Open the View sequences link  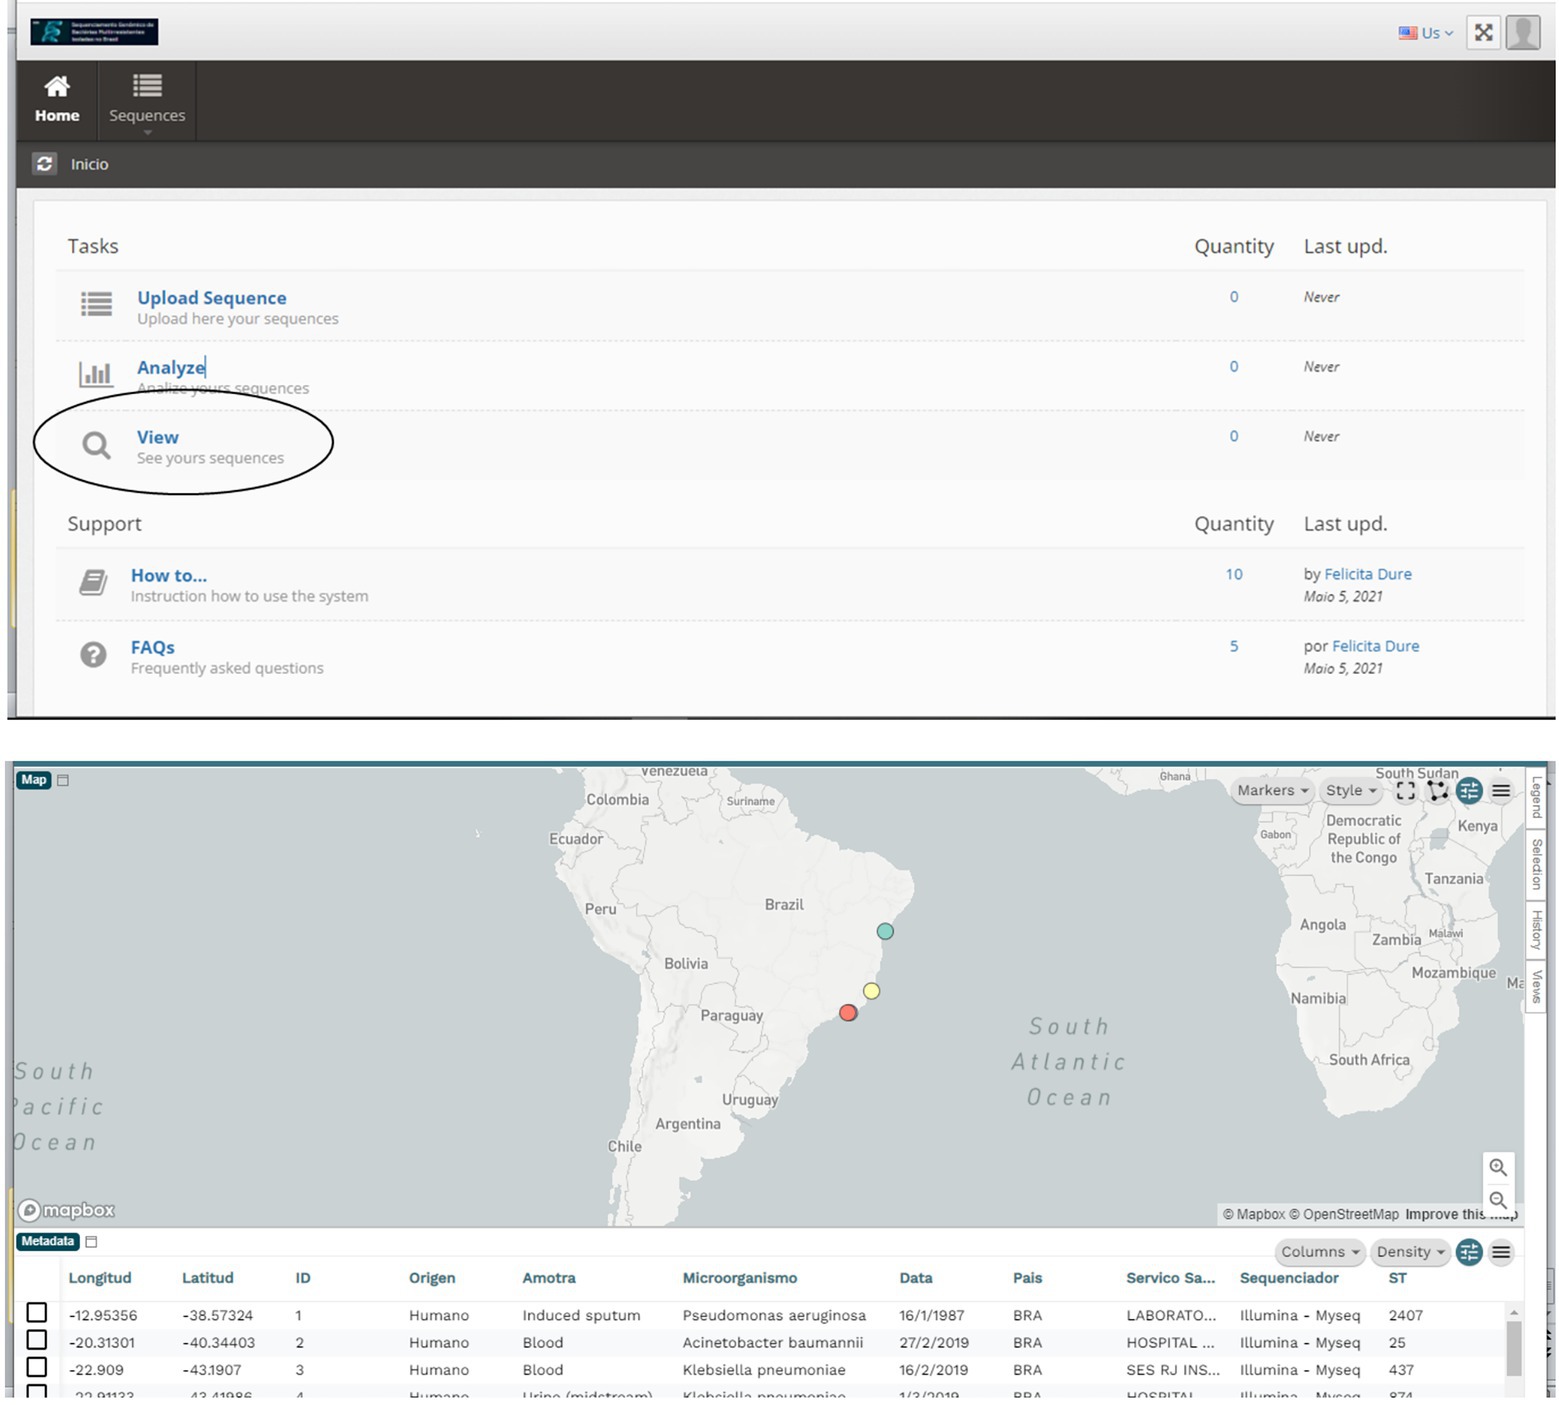158,437
